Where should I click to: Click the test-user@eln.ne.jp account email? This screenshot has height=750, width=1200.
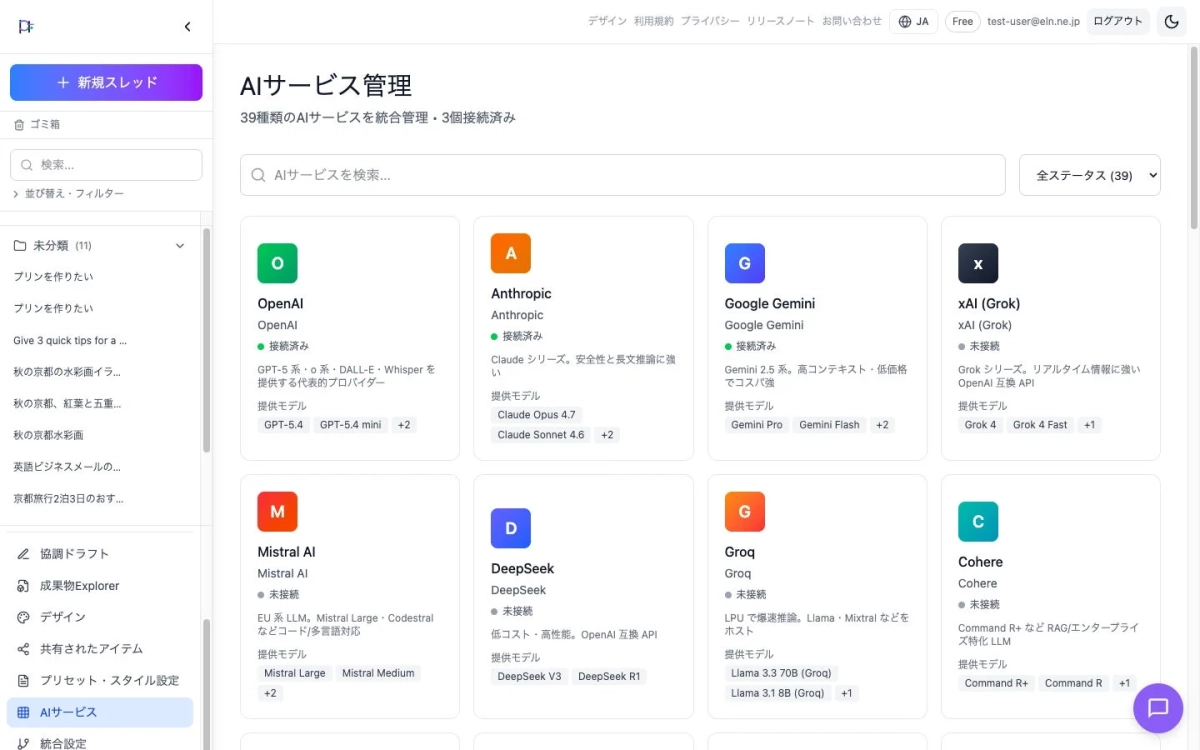point(1033,21)
